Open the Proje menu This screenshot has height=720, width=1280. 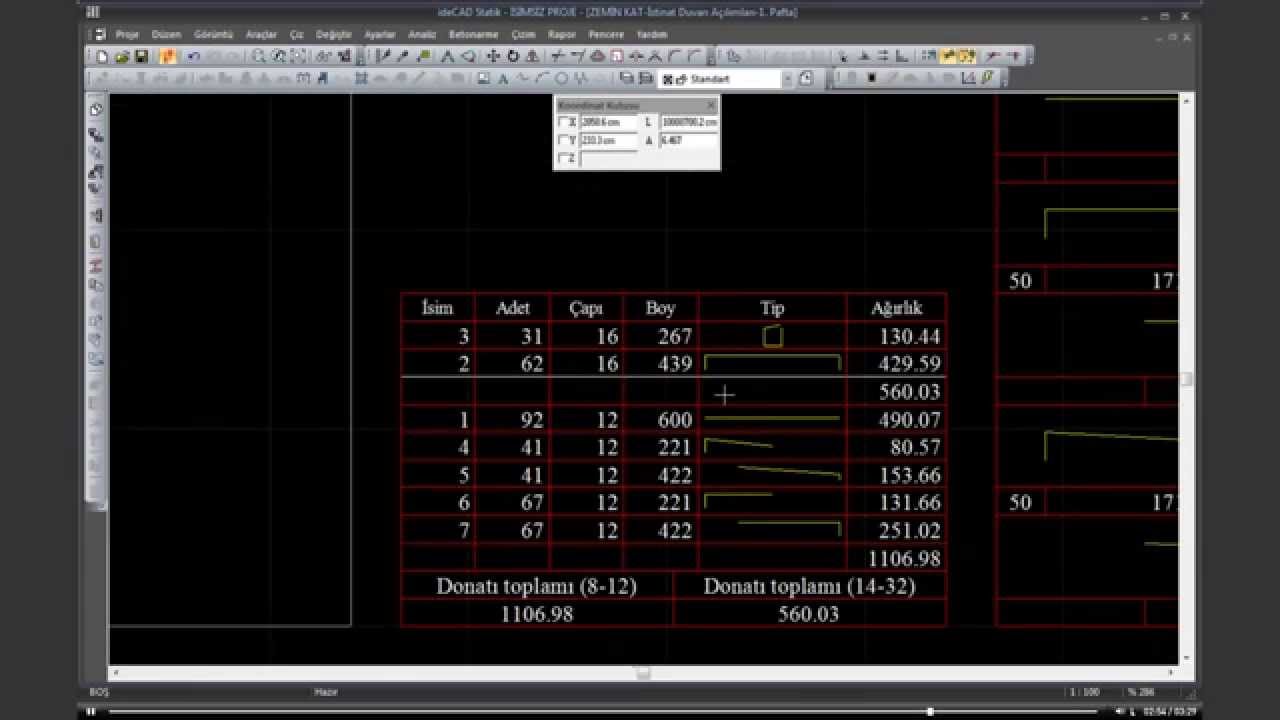pos(127,34)
